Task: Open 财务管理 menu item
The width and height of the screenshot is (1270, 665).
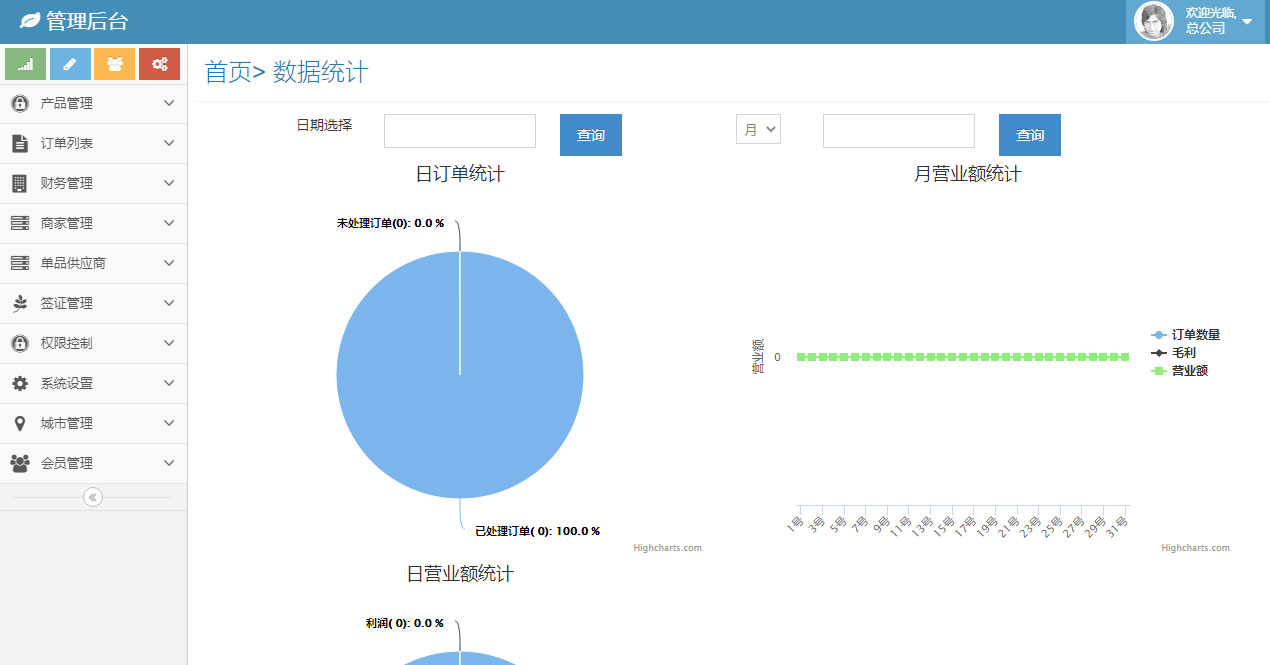Action: click(93, 183)
